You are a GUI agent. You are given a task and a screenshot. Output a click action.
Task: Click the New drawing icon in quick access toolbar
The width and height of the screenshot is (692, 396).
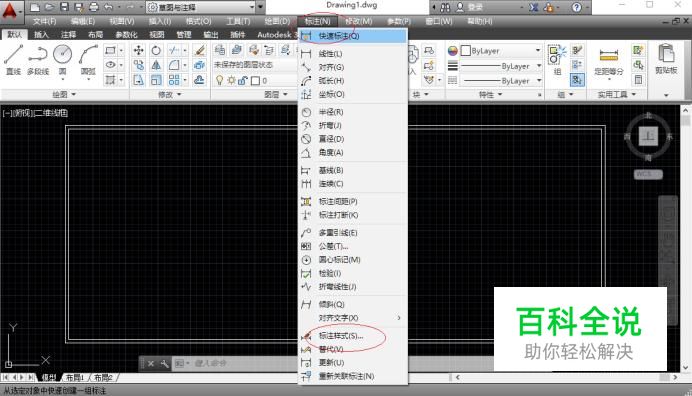click(x=35, y=7)
